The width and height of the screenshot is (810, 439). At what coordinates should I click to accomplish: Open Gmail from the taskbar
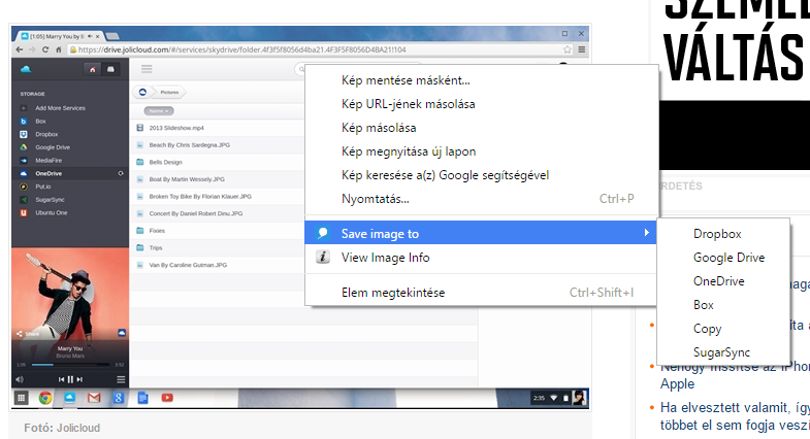[x=94, y=398]
